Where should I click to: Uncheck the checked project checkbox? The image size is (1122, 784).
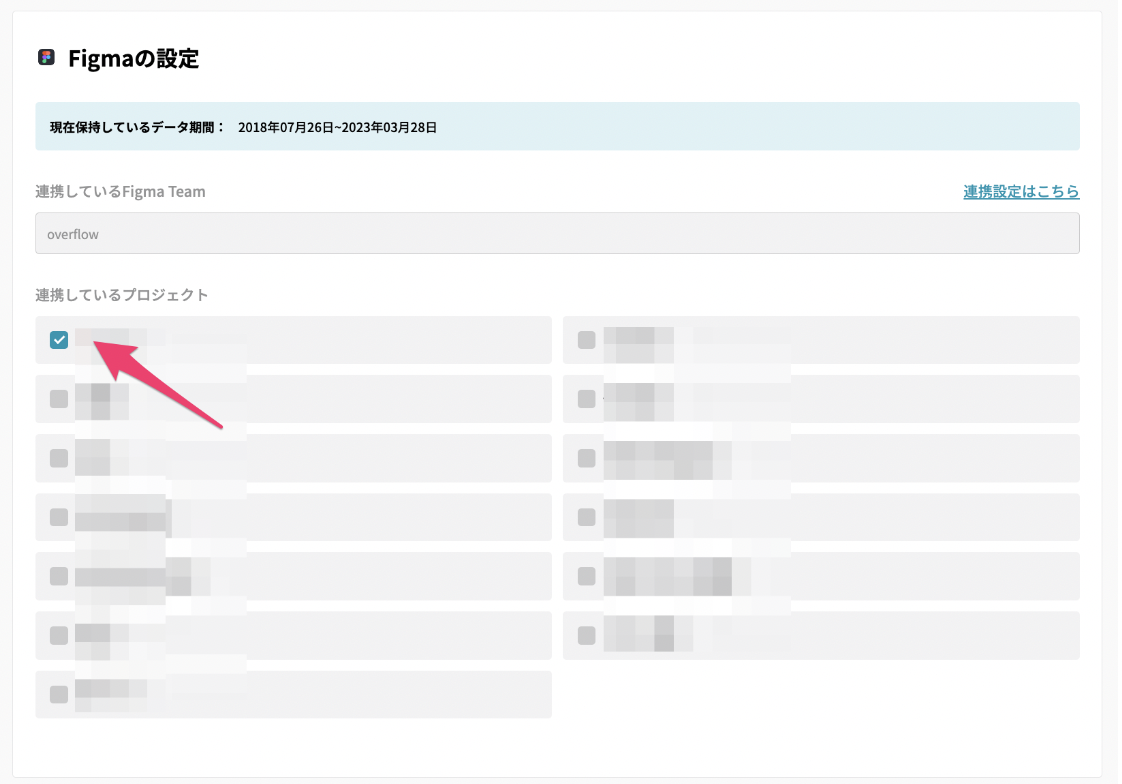pyautogui.click(x=59, y=340)
